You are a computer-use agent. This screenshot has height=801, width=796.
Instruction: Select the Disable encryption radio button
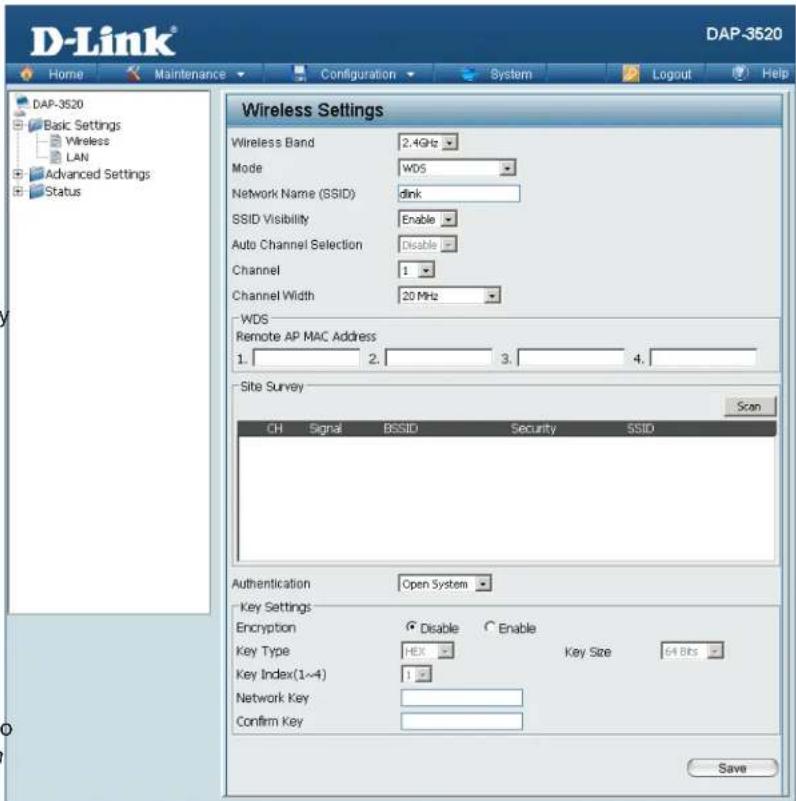coord(410,626)
